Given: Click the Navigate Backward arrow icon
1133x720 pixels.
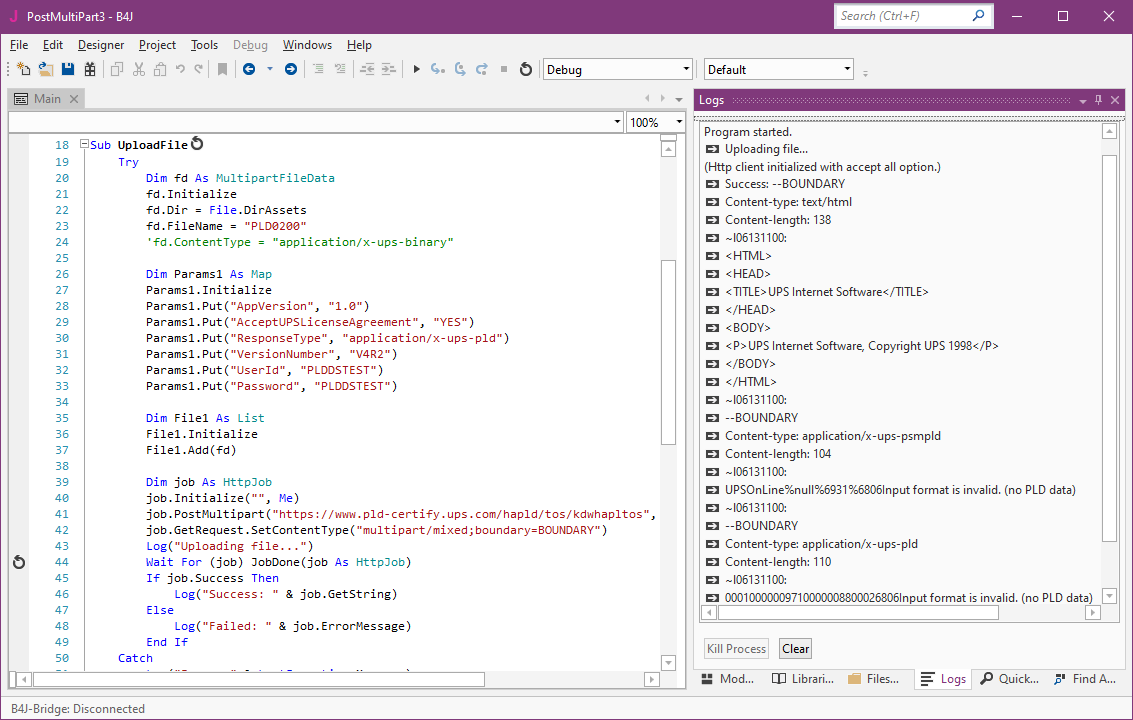Looking at the screenshot, I should click(248, 69).
